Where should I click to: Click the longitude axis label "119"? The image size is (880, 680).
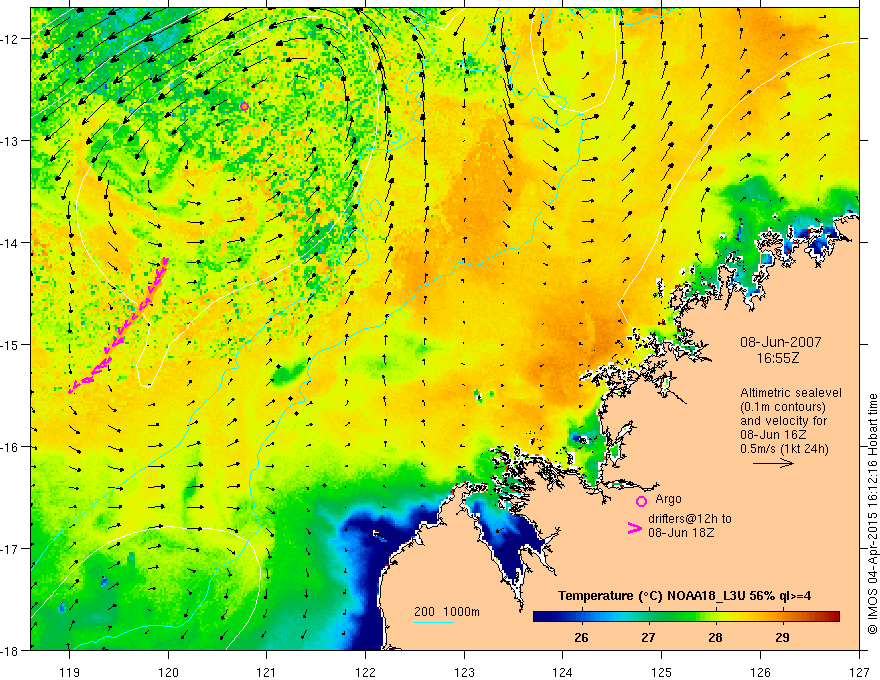70,672
